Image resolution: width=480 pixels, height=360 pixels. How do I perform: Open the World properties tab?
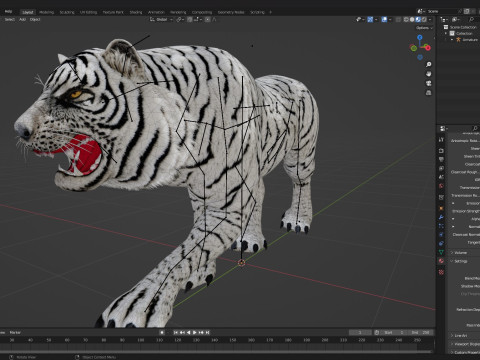pos(441,186)
